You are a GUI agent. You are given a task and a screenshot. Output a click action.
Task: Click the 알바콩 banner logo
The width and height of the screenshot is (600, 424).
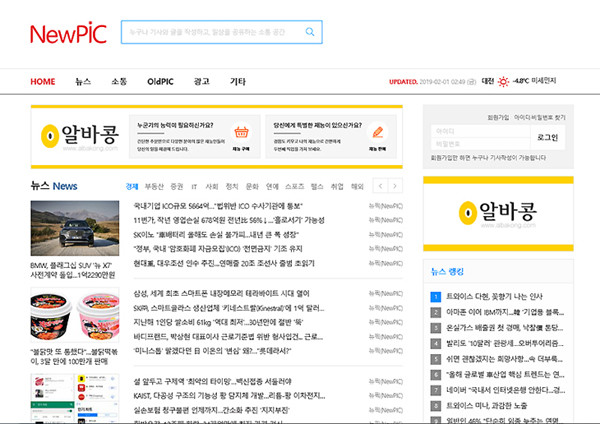click(x=80, y=137)
